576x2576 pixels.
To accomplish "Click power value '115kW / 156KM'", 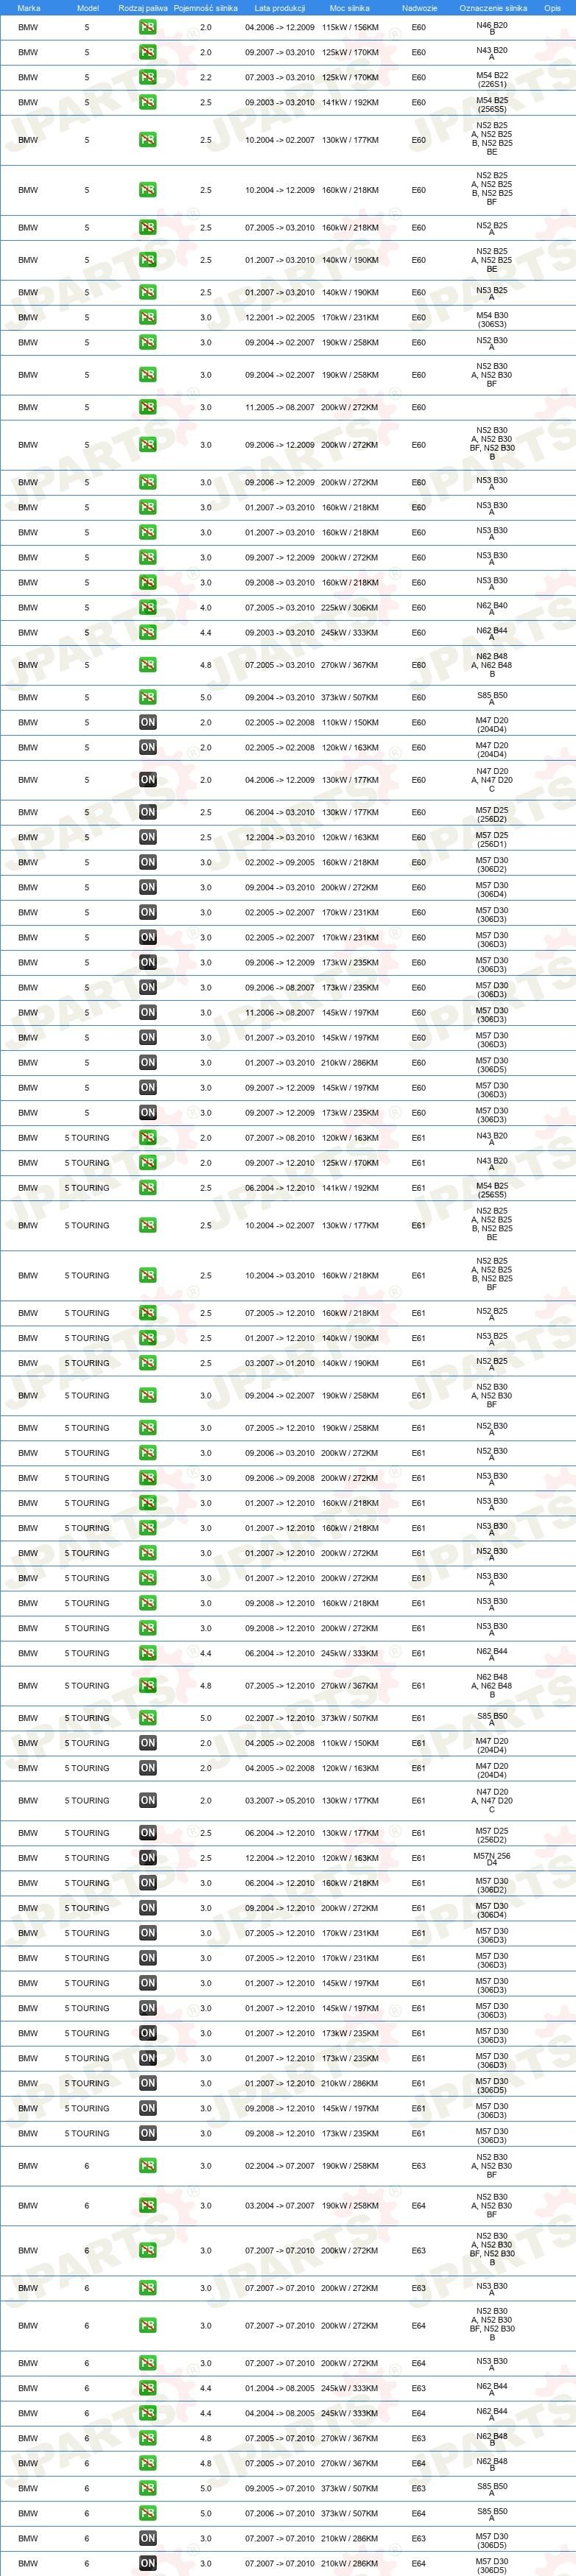I will click(350, 28).
